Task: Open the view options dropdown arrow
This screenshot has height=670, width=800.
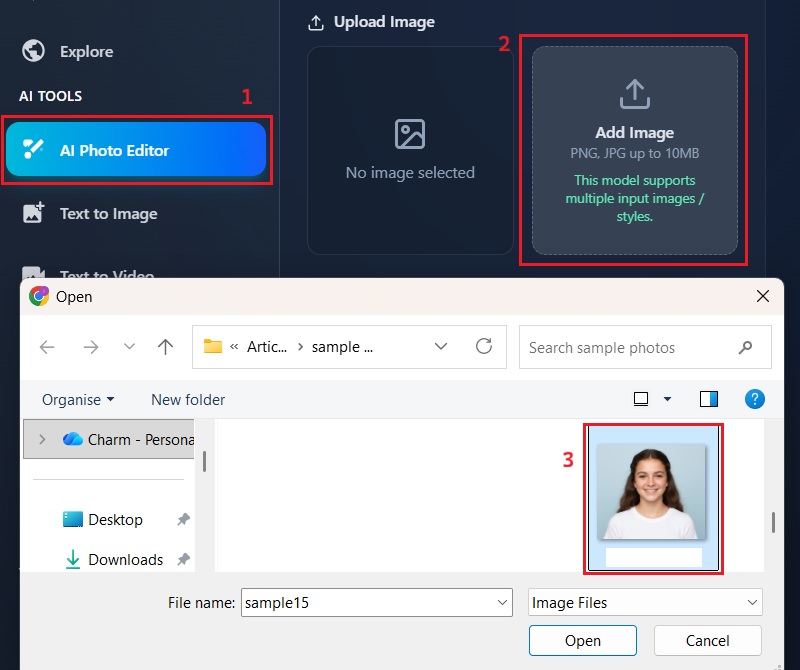Action: point(667,399)
